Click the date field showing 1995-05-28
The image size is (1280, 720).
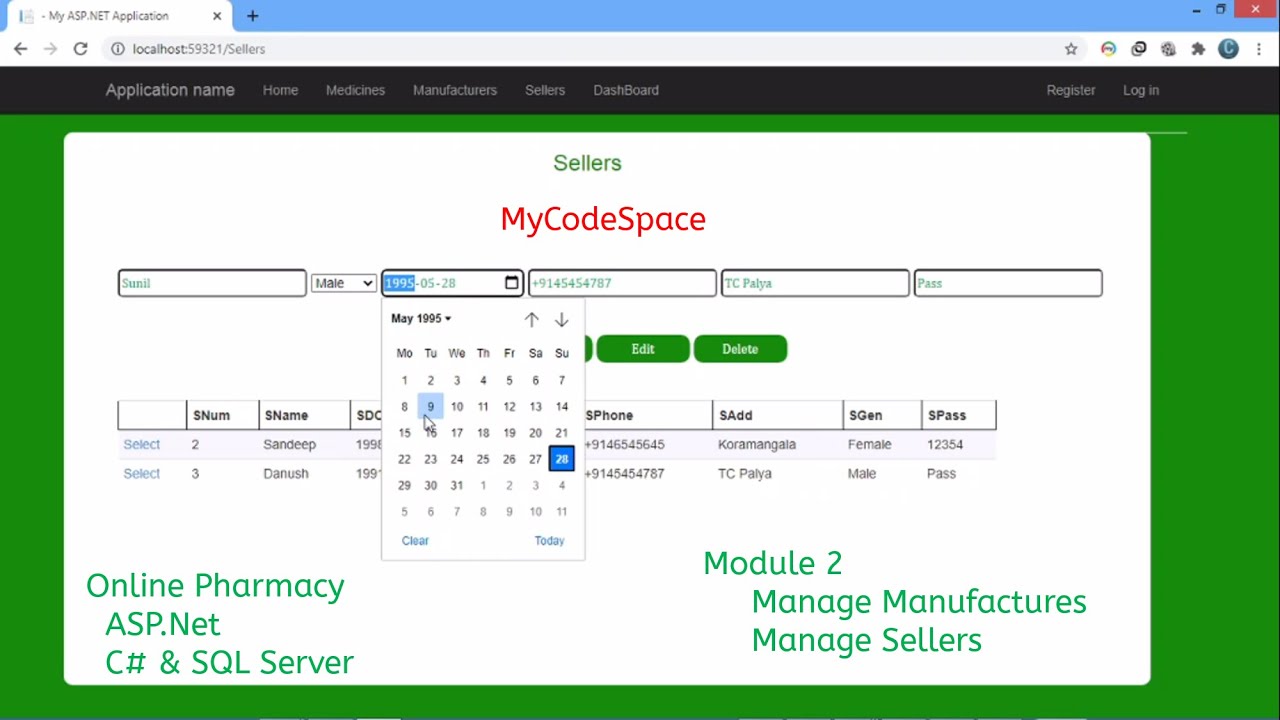coord(452,283)
